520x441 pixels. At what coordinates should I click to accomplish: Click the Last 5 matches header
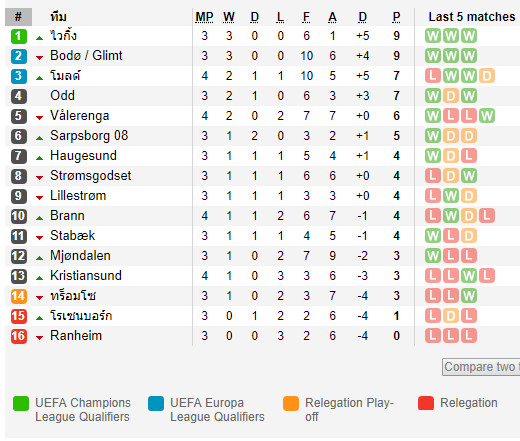[472, 17]
